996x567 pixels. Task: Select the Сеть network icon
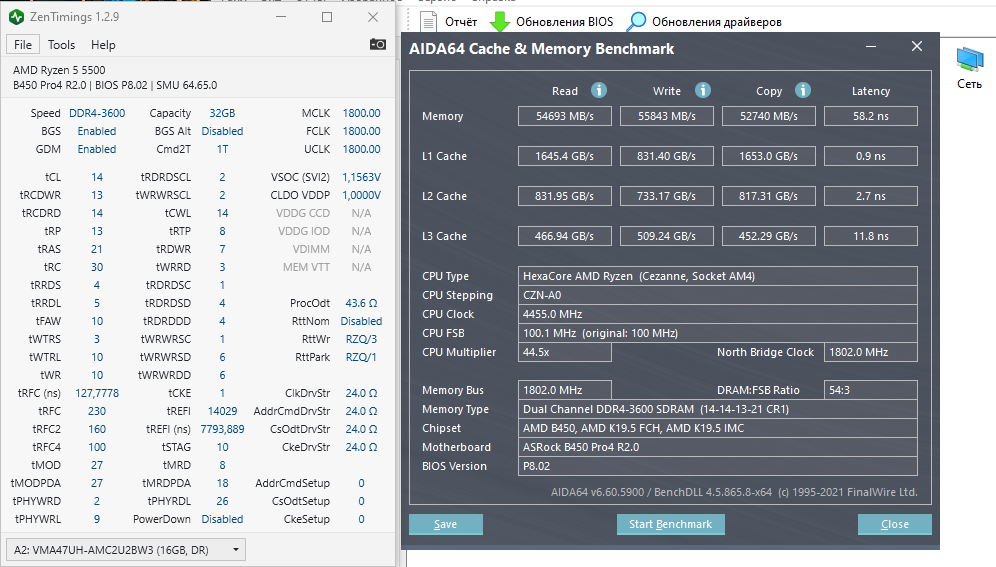click(x=969, y=68)
